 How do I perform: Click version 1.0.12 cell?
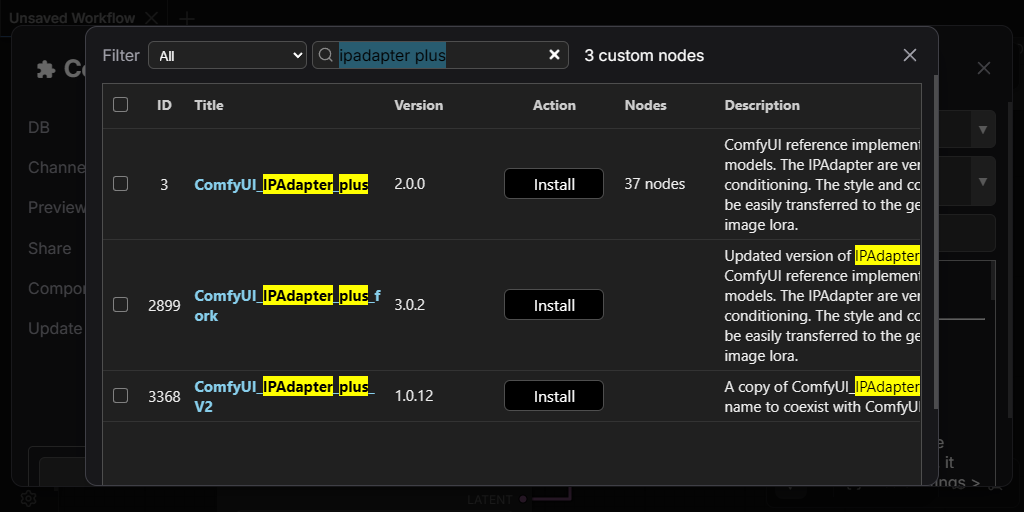[x=414, y=396]
